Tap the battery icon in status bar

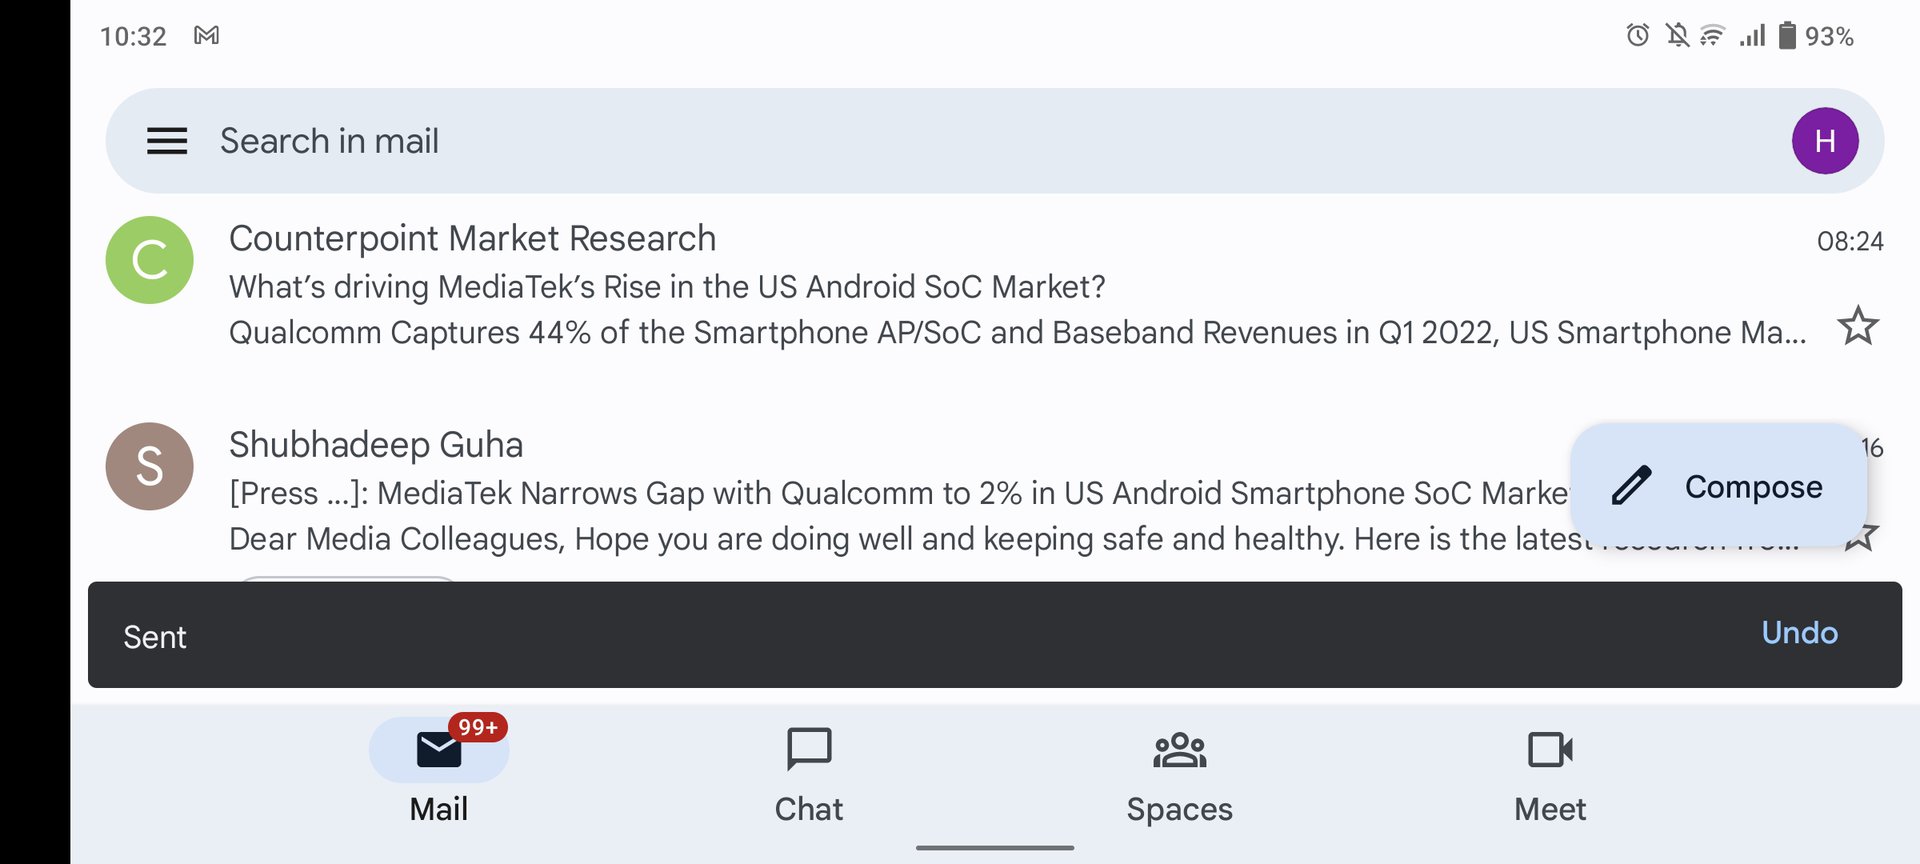point(1787,36)
